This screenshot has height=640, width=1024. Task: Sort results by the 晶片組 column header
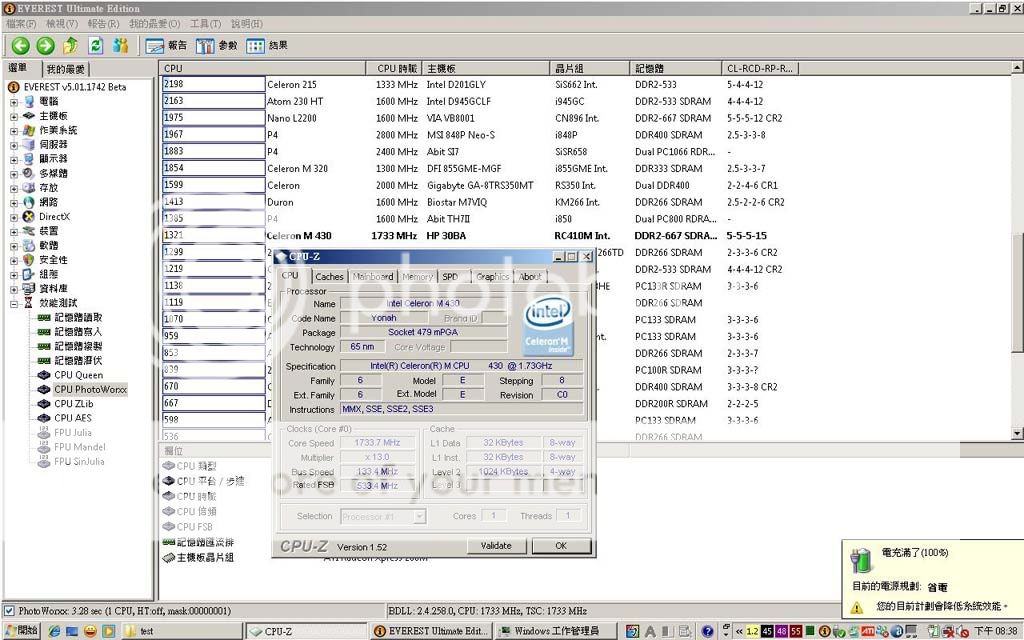tap(591, 69)
